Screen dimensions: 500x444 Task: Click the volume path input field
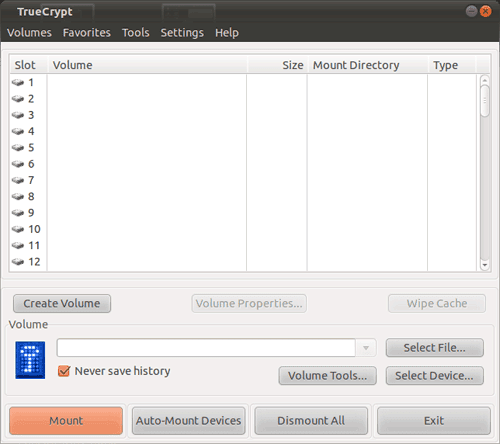(x=206, y=348)
